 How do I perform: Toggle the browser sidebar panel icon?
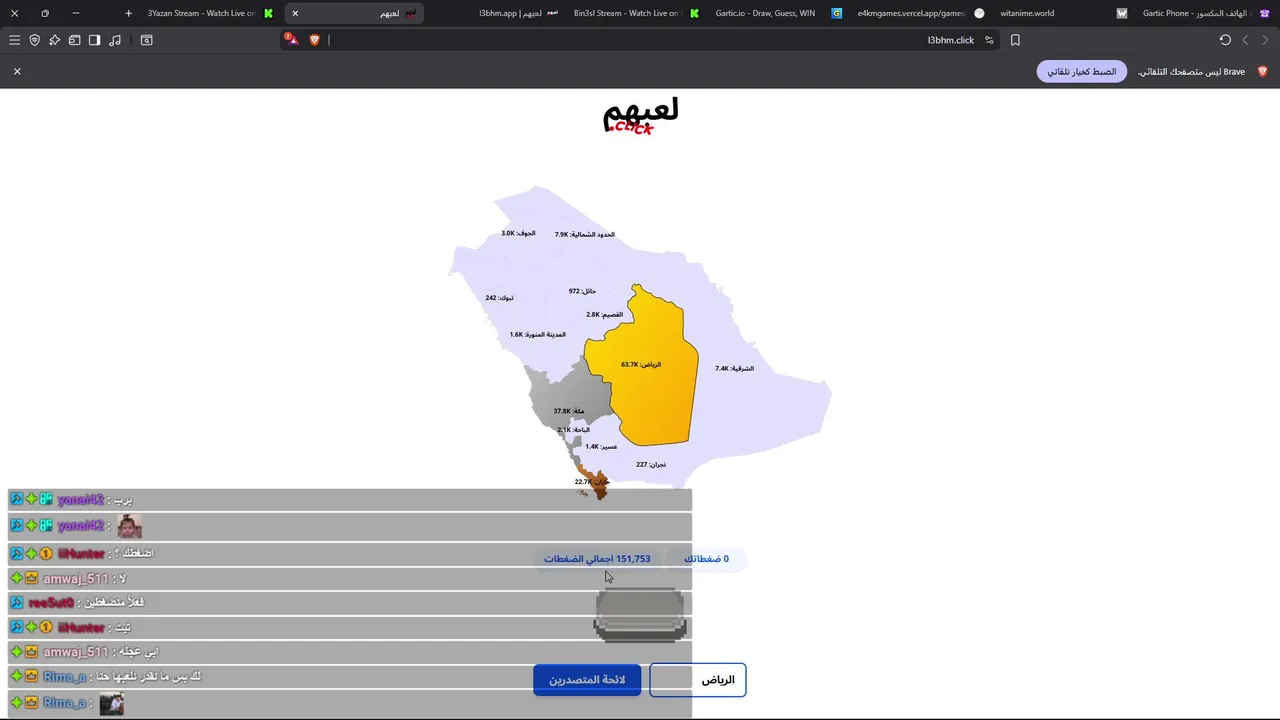94,40
